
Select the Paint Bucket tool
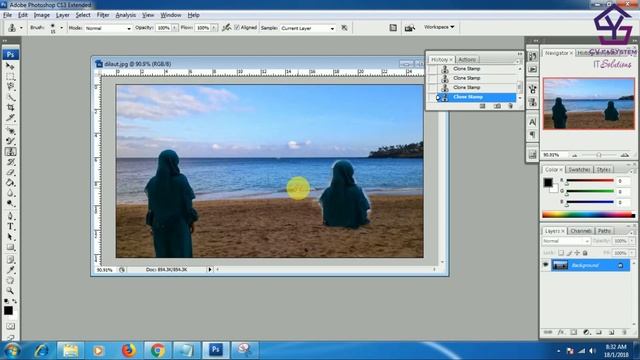10,182
